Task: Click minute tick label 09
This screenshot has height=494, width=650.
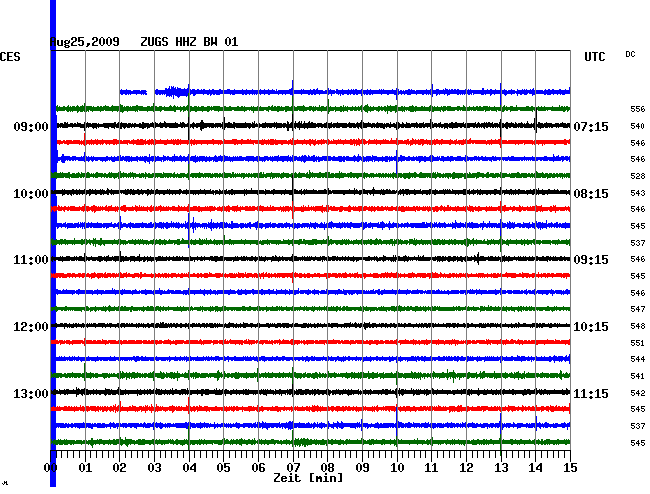Action: tap(362, 468)
